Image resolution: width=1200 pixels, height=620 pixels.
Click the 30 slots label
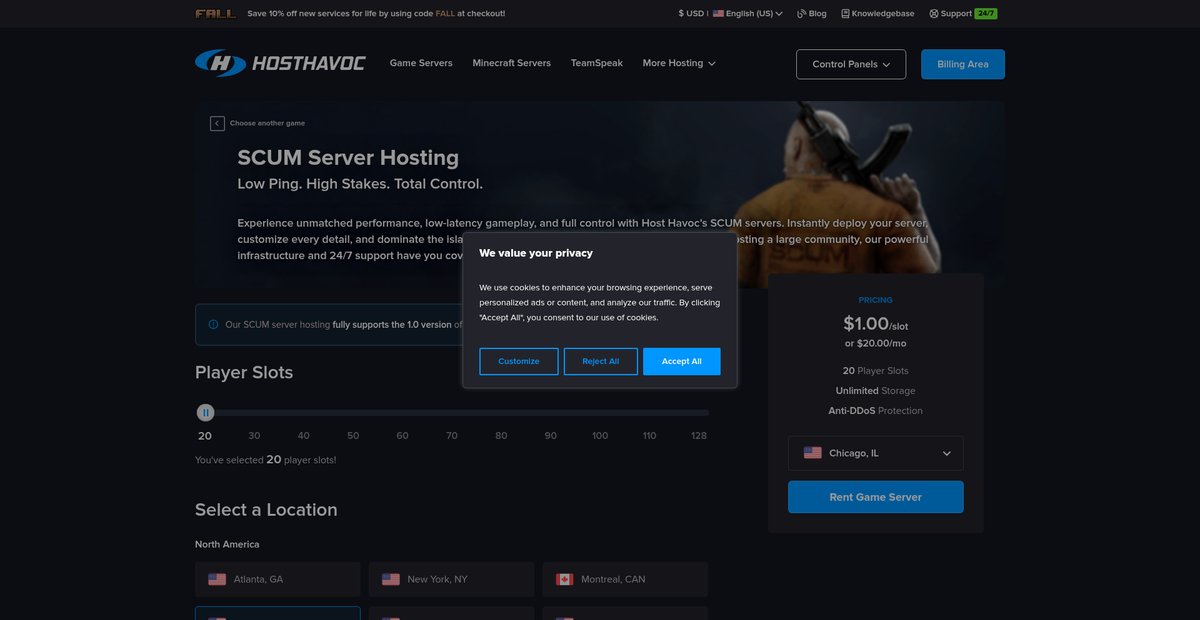coord(254,436)
